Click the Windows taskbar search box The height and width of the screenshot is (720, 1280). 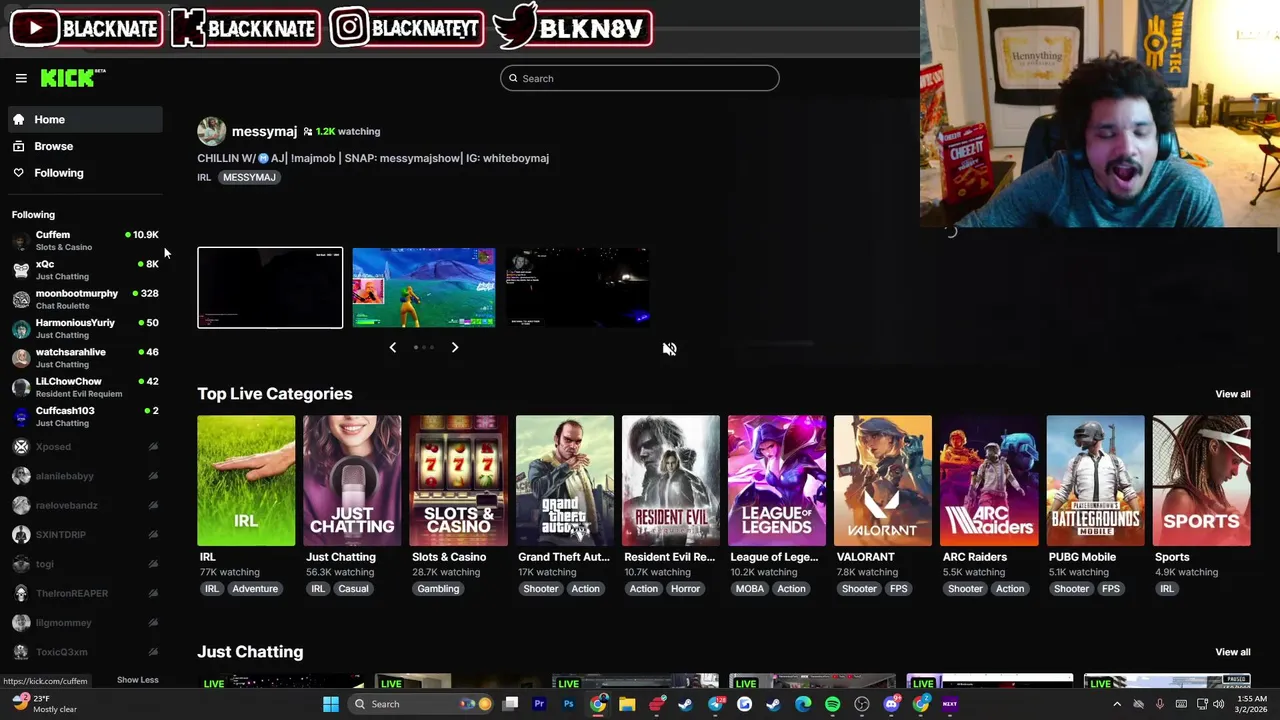coord(420,704)
